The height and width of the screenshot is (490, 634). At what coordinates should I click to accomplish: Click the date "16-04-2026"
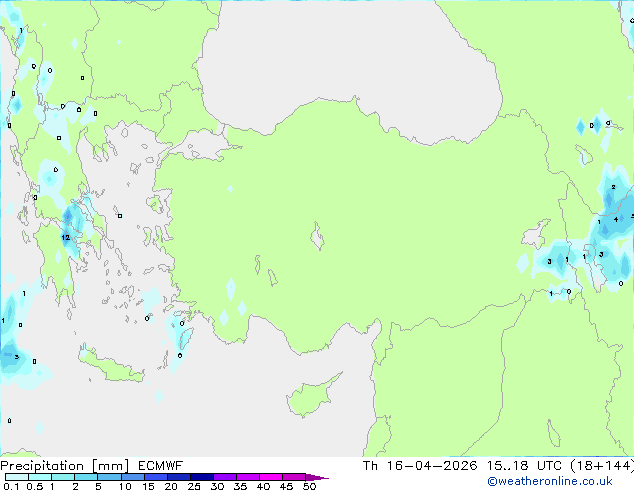click(431, 466)
